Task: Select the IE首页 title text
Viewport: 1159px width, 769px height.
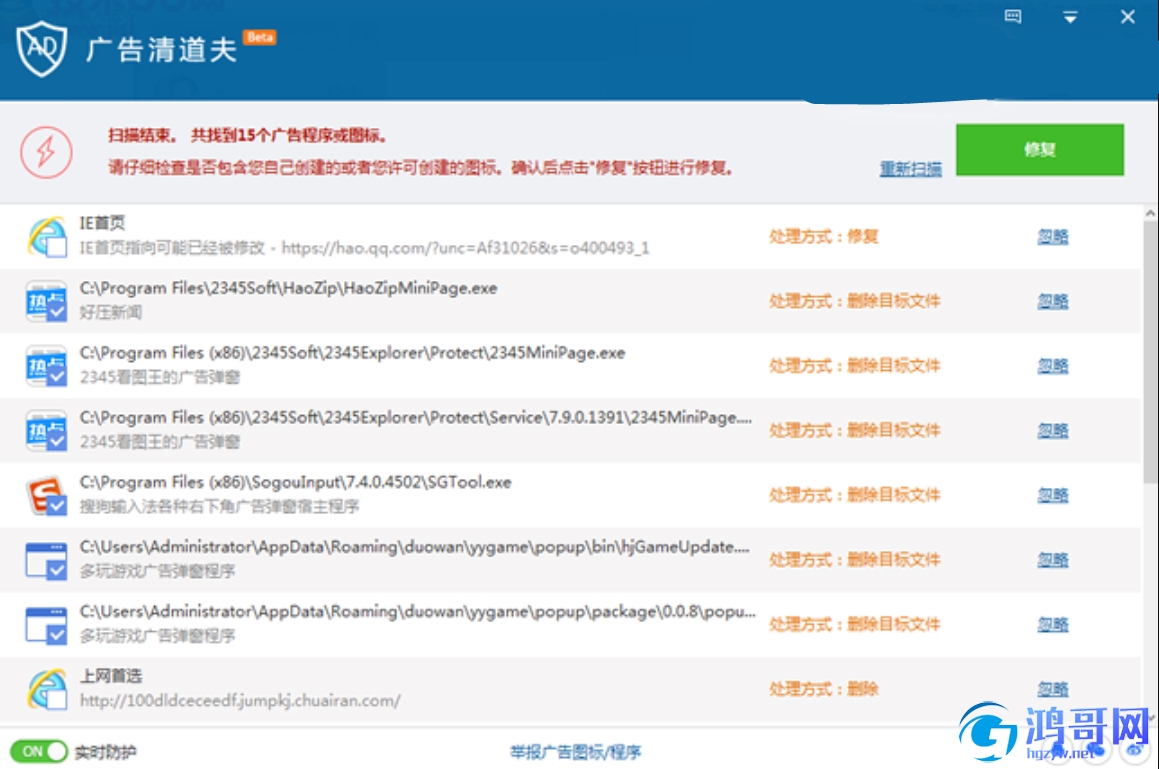Action: (102, 223)
